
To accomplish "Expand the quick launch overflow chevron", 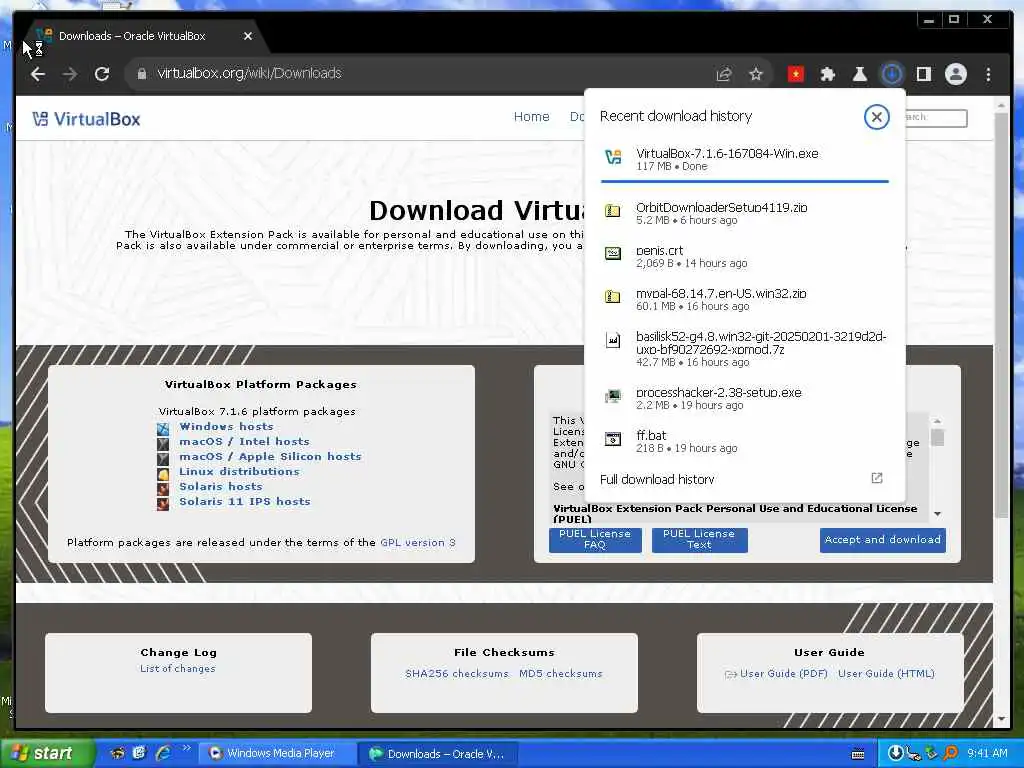I will (x=187, y=748).
